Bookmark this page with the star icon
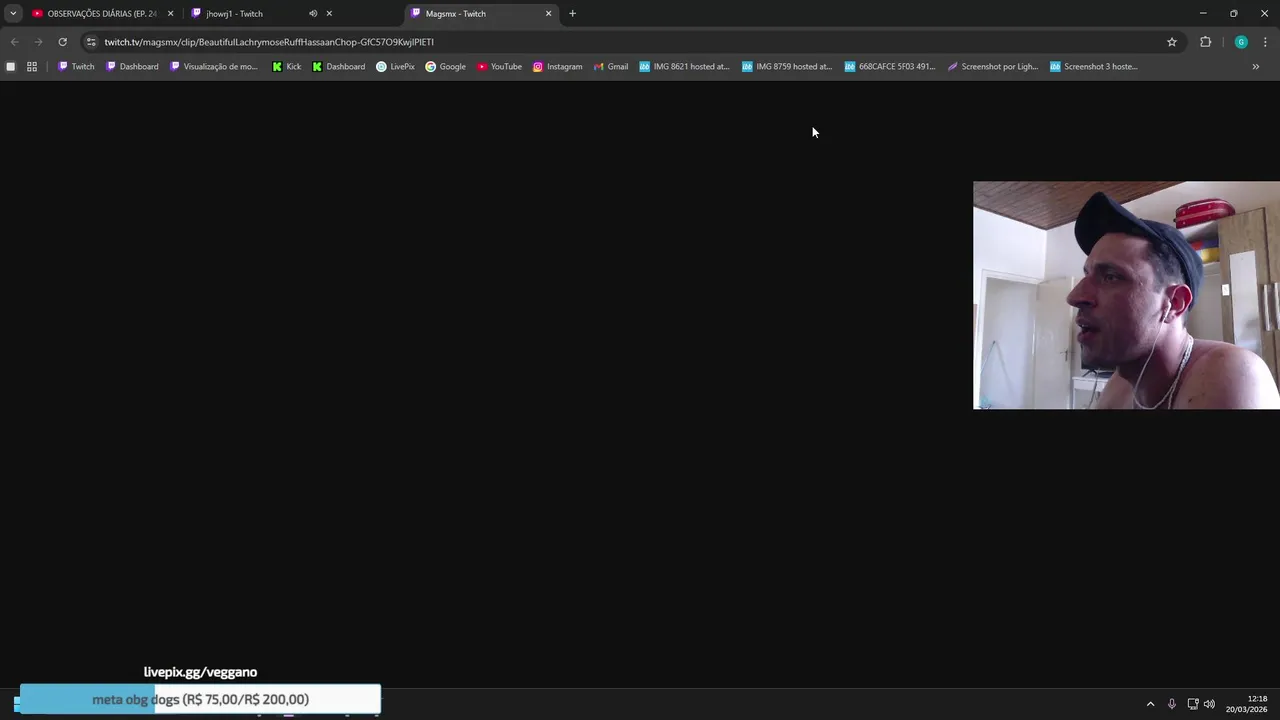Screen dimensions: 1280x720 pyautogui.click(x=1172, y=42)
